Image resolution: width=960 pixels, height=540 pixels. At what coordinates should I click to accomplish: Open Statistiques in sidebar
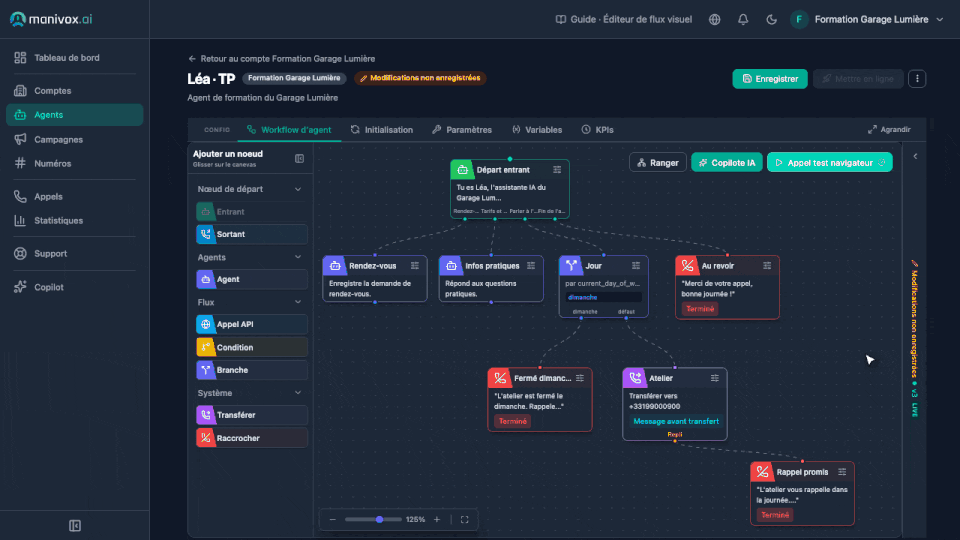click(x=75, y=220)
